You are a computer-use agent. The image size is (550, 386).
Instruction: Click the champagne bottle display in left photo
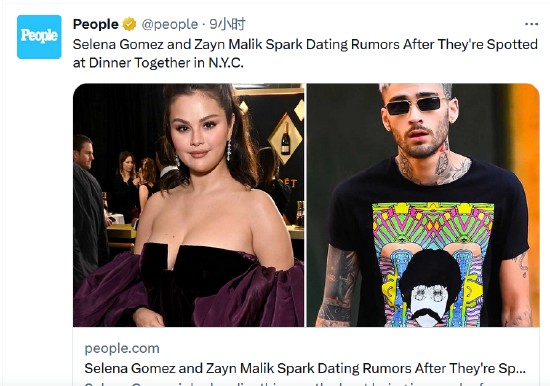point(285,139)
